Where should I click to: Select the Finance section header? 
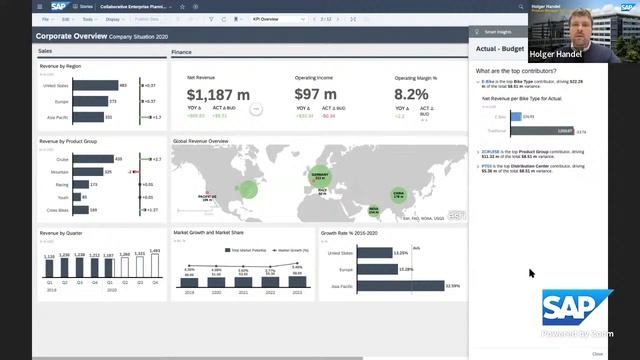[181, 52]
